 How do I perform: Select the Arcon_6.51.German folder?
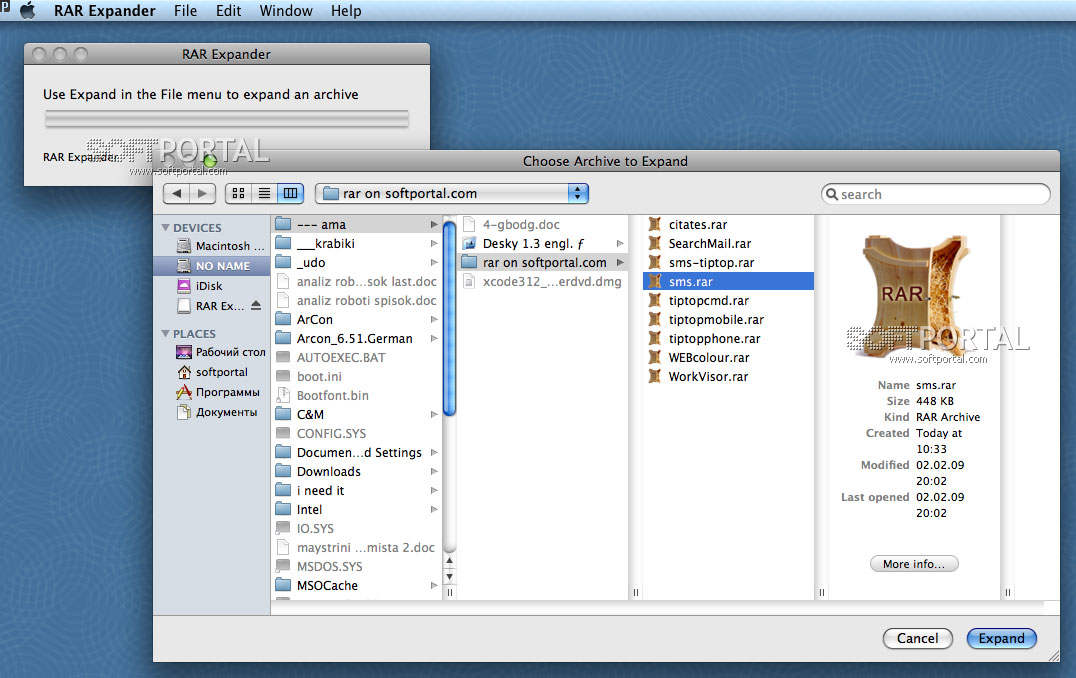(357, 338)
